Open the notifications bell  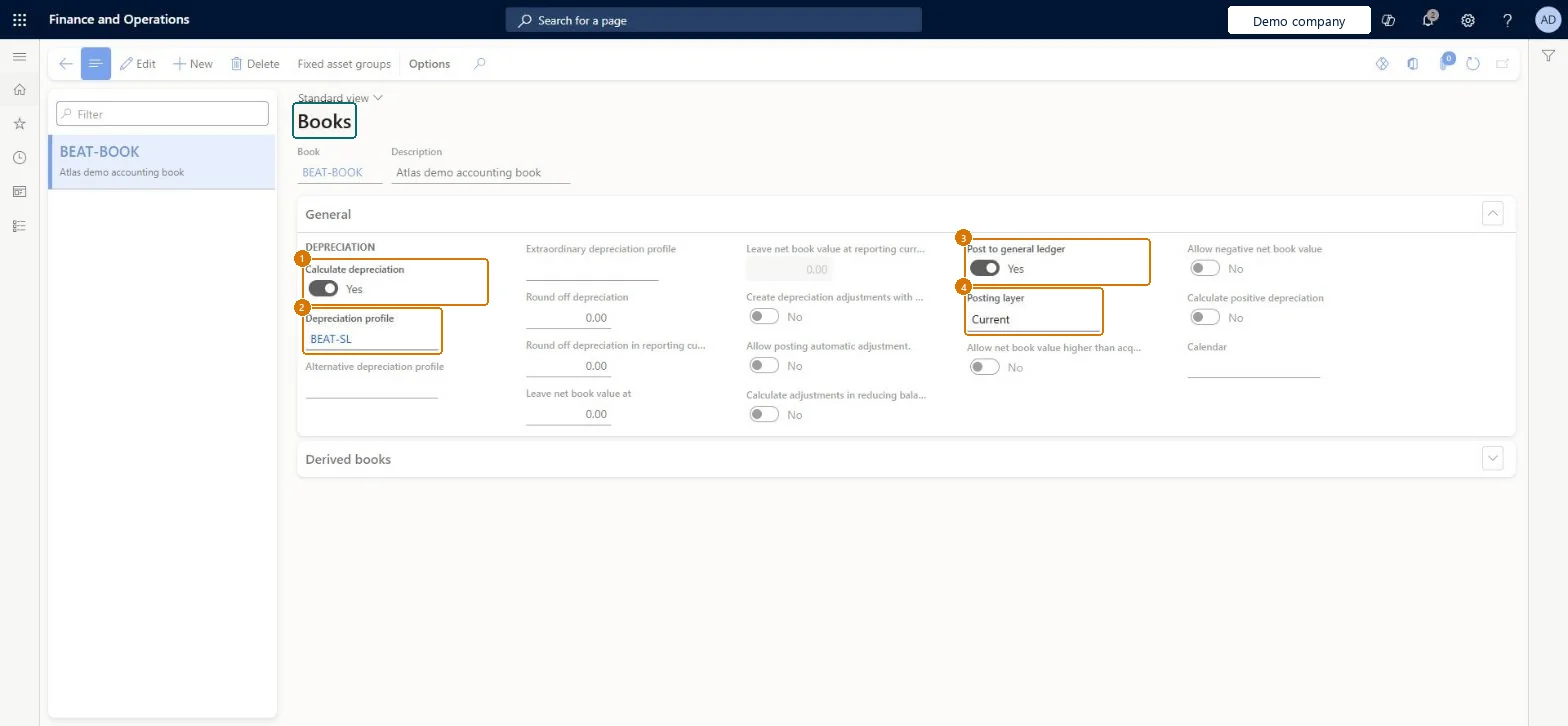[1429, 19]
